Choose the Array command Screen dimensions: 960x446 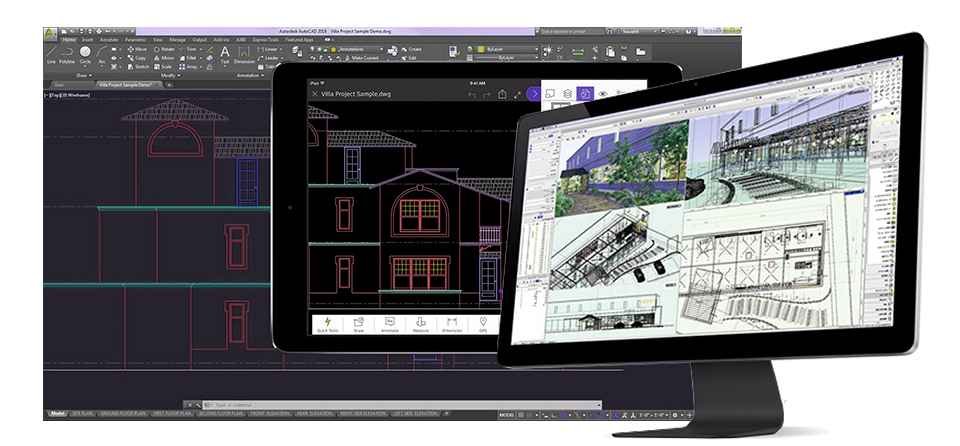[189, 66]
